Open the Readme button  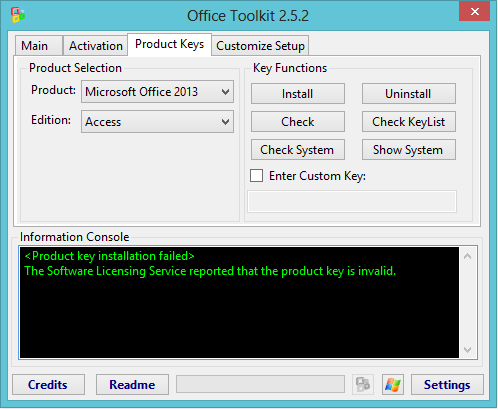132,384
